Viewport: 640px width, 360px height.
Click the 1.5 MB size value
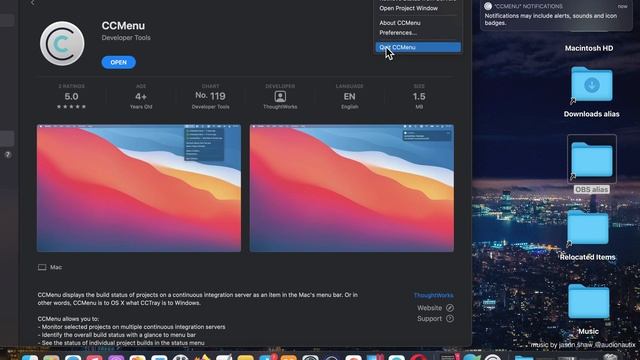419,97
